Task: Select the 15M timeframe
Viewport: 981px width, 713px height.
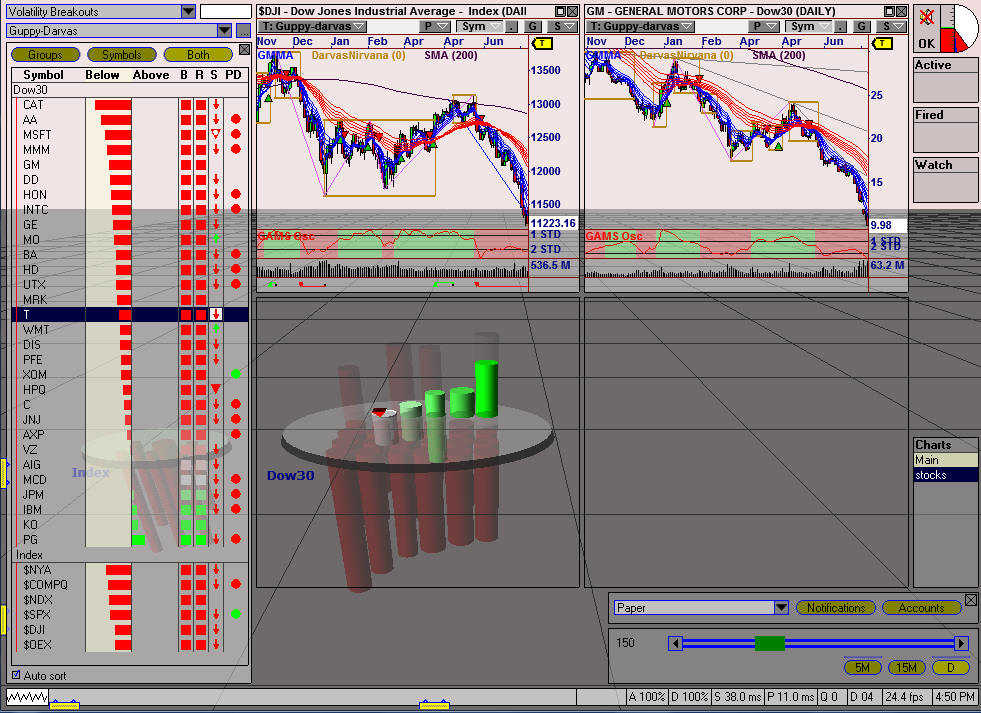Action: (907, 667)
